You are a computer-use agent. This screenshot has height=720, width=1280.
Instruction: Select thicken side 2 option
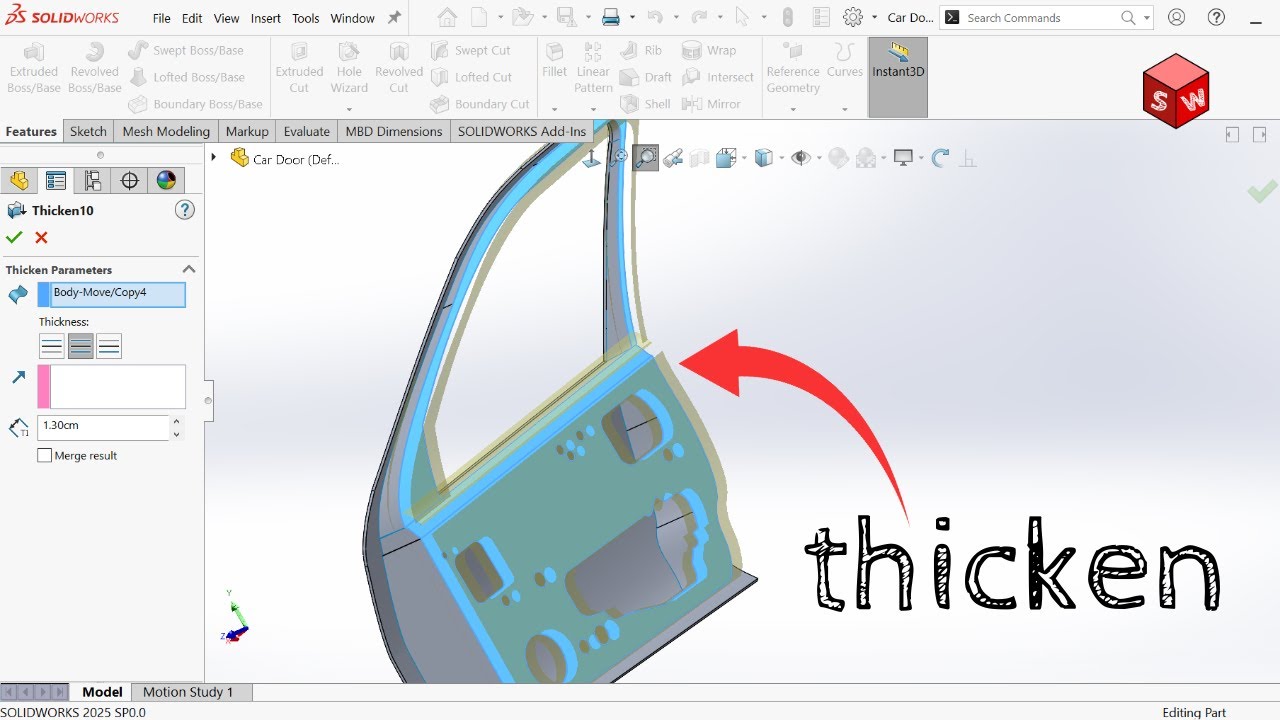(109, 346)
